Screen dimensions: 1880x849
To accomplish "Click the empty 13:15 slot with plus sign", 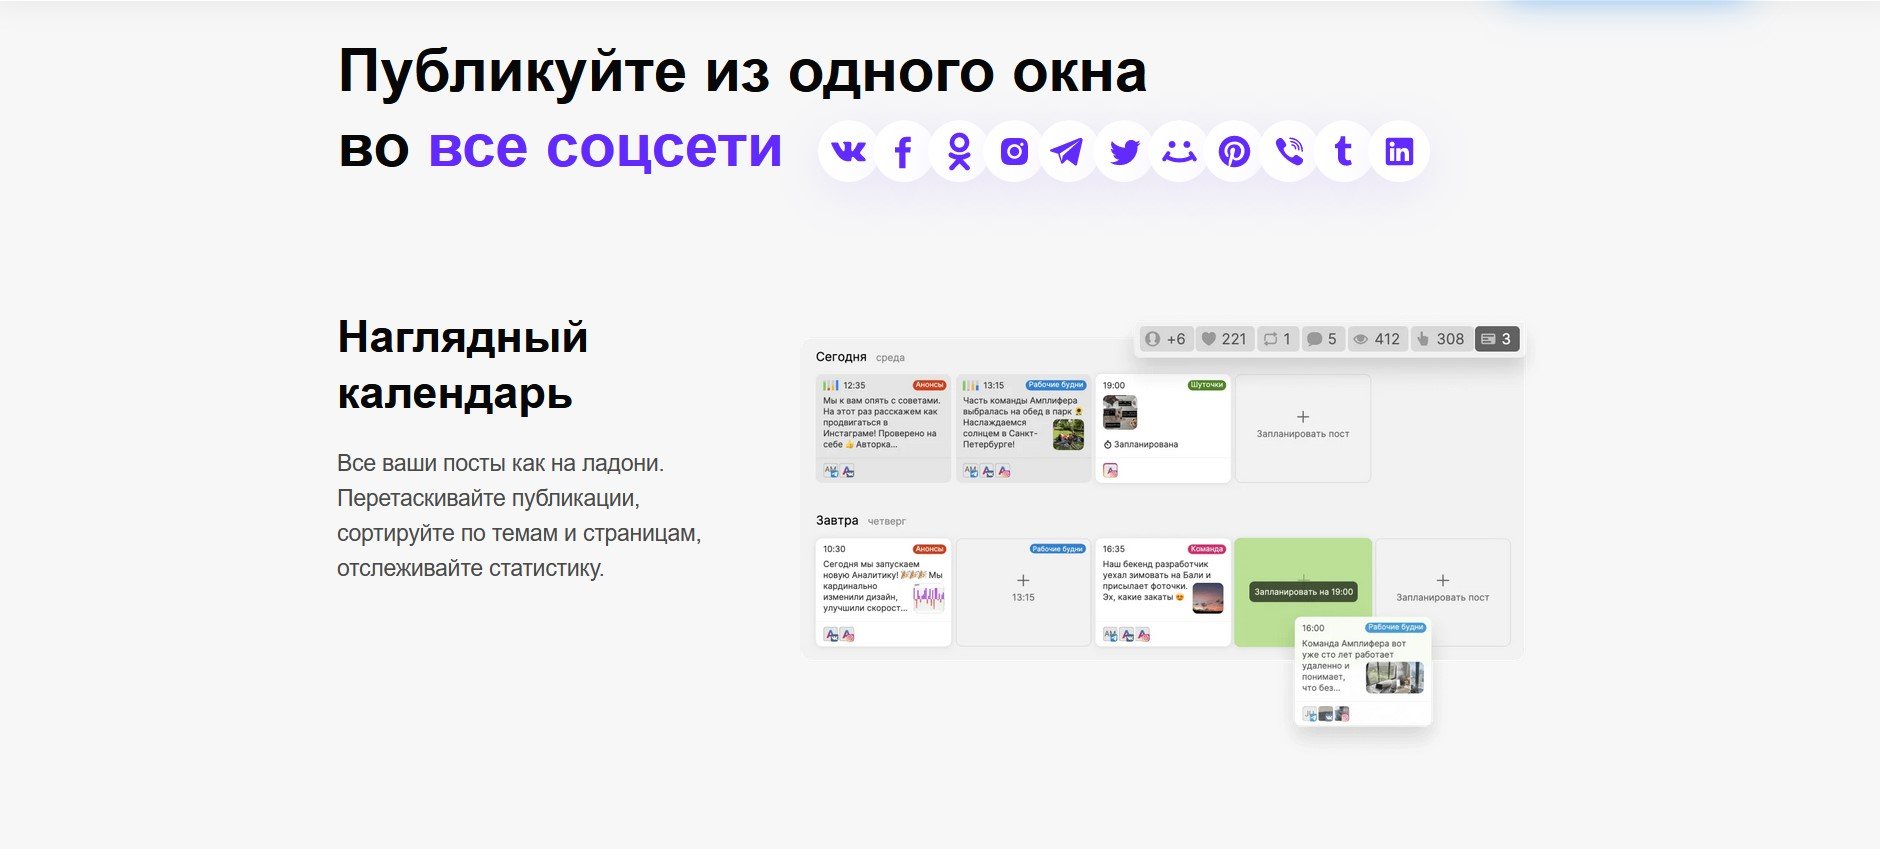I will point(1023,592).
